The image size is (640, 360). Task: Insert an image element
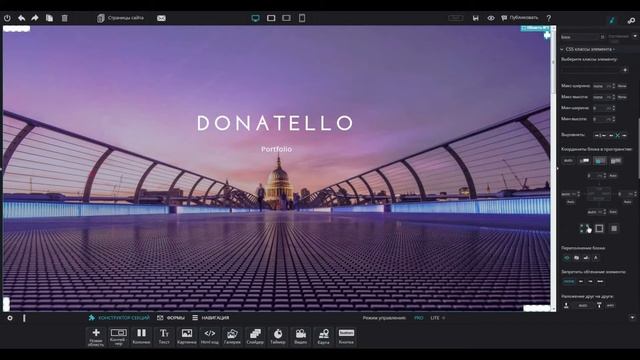[x=187, y=337]
